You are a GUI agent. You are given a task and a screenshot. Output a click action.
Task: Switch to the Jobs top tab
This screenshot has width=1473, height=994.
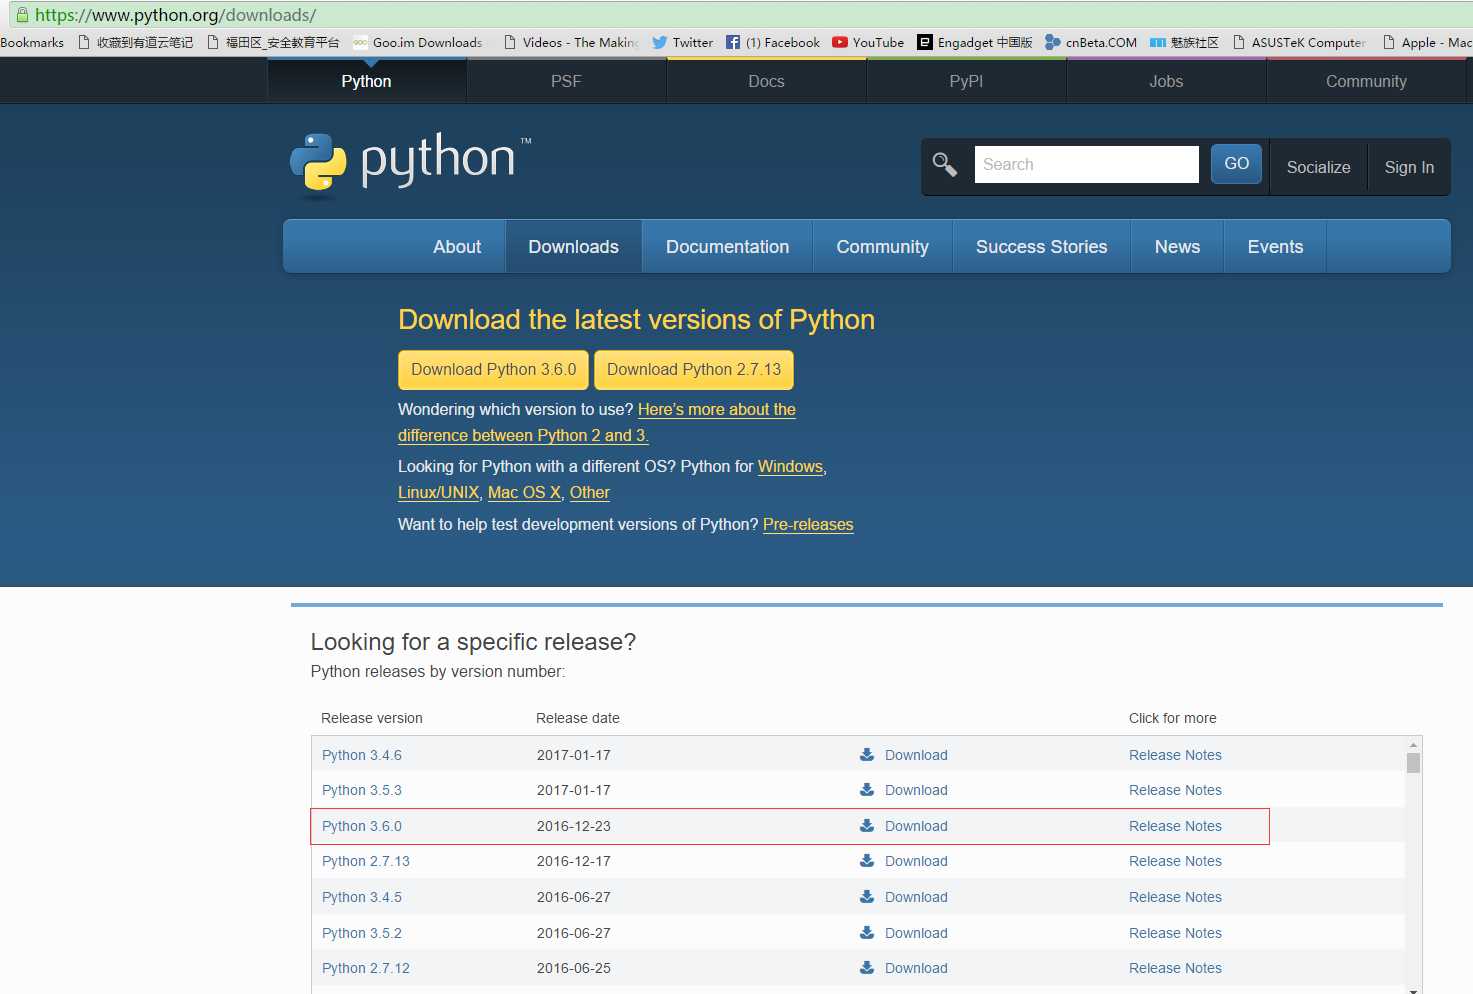pyautogui.click(x=1166, y=81)
